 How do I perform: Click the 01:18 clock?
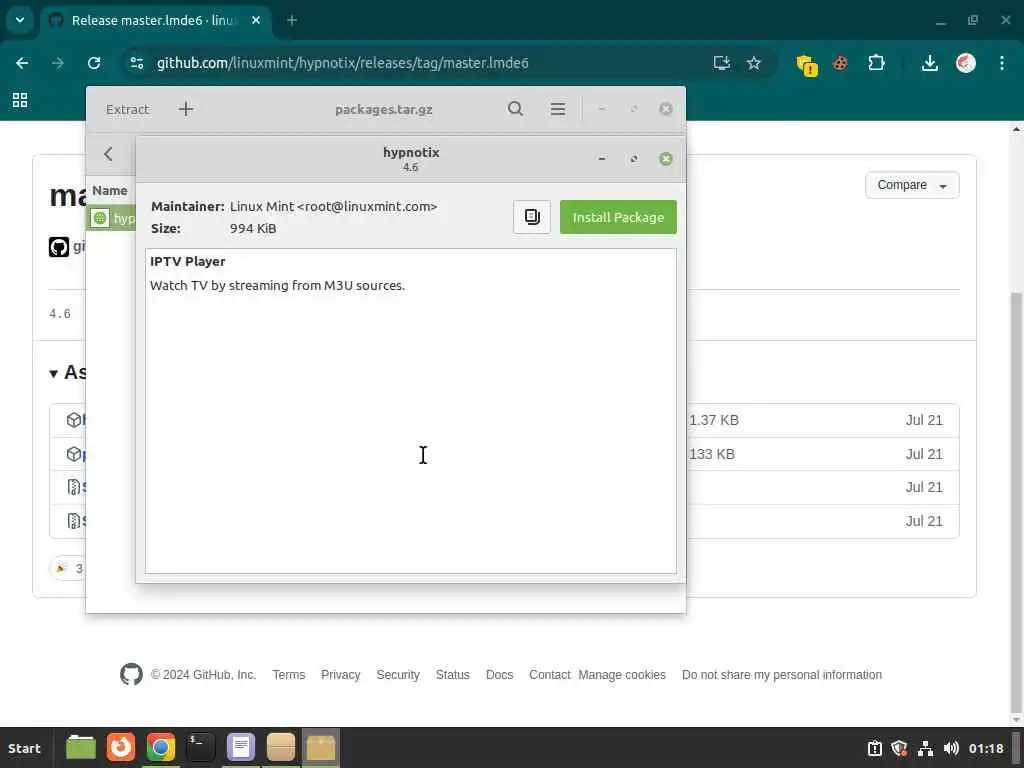[x=986, y=748]
